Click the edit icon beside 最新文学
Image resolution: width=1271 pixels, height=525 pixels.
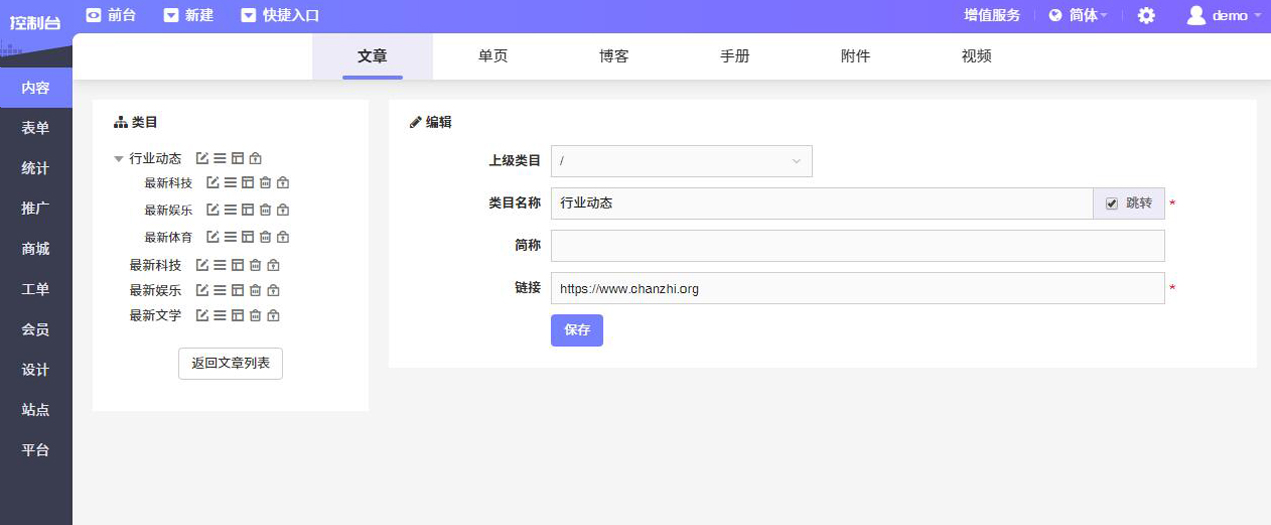[x=202, y=315]
